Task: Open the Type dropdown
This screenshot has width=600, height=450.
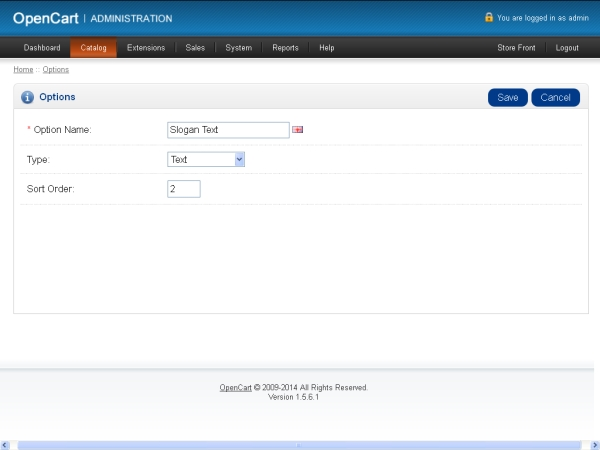Action: pyautogui.click(x=206, y=159)
